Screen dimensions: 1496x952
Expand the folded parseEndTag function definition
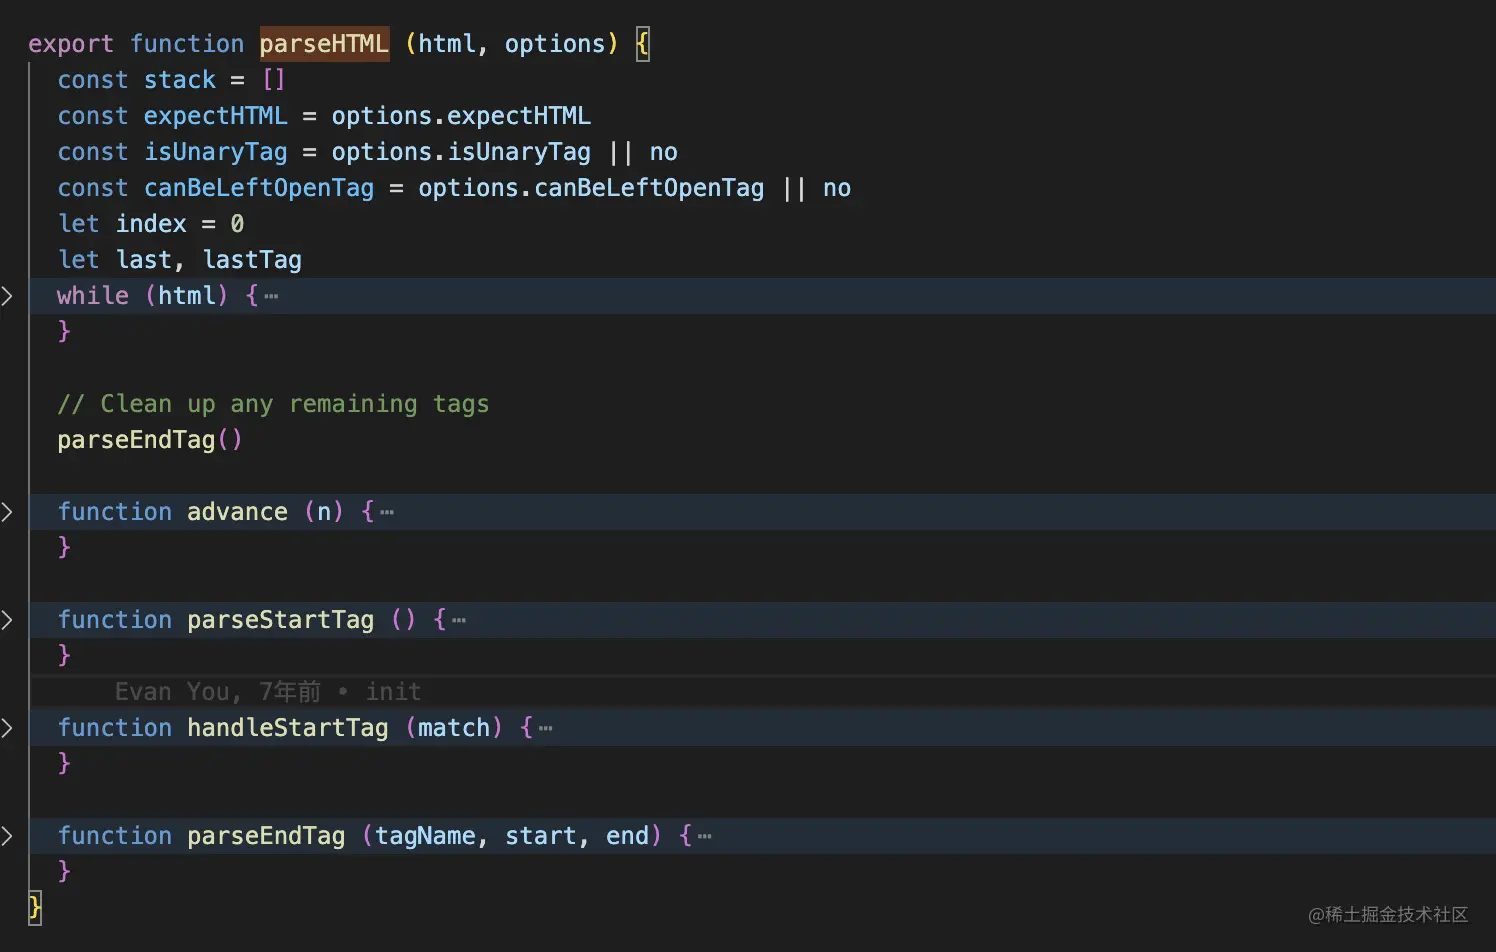[8, 836]
